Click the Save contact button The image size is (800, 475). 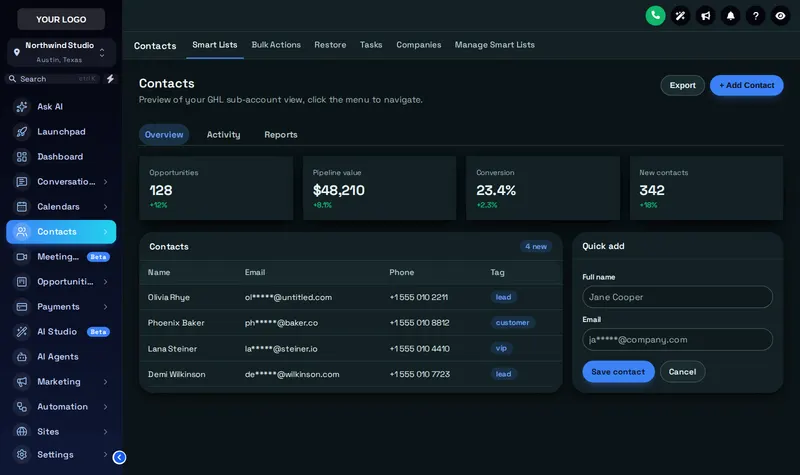(x=618, y=372)
